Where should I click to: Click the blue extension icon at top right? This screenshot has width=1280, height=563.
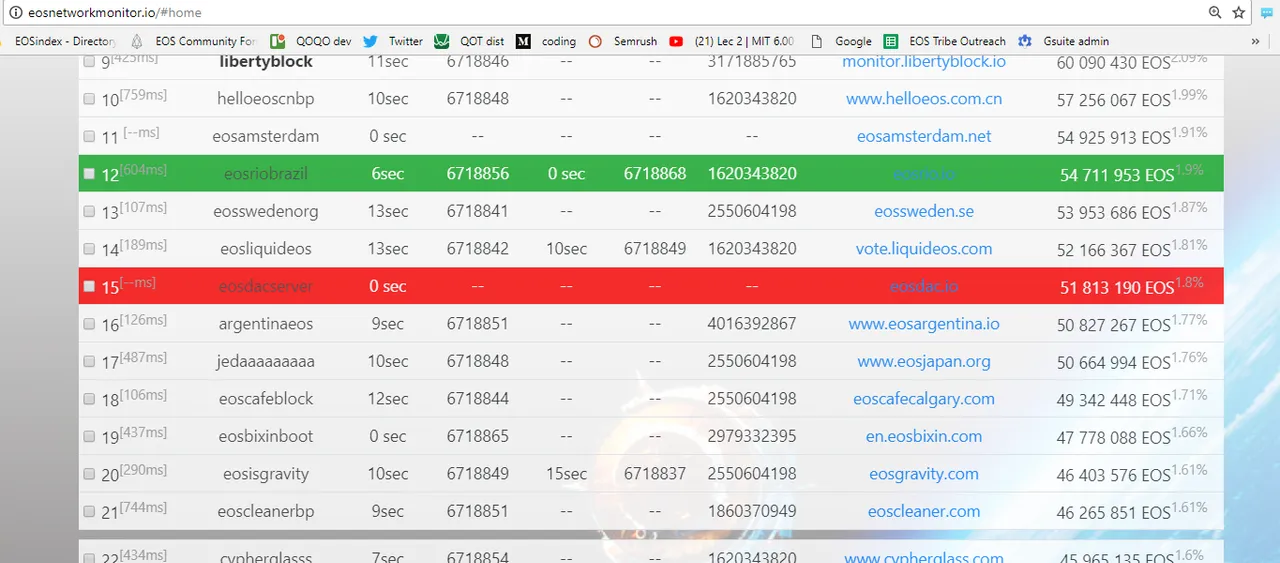point(1267,13)
